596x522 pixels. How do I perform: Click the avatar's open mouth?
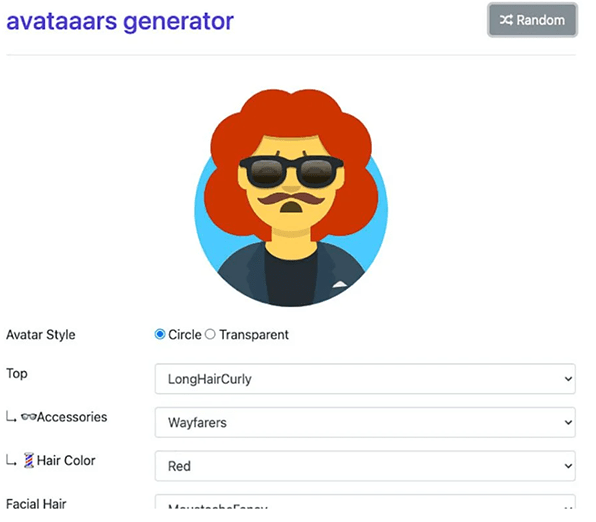291,208
